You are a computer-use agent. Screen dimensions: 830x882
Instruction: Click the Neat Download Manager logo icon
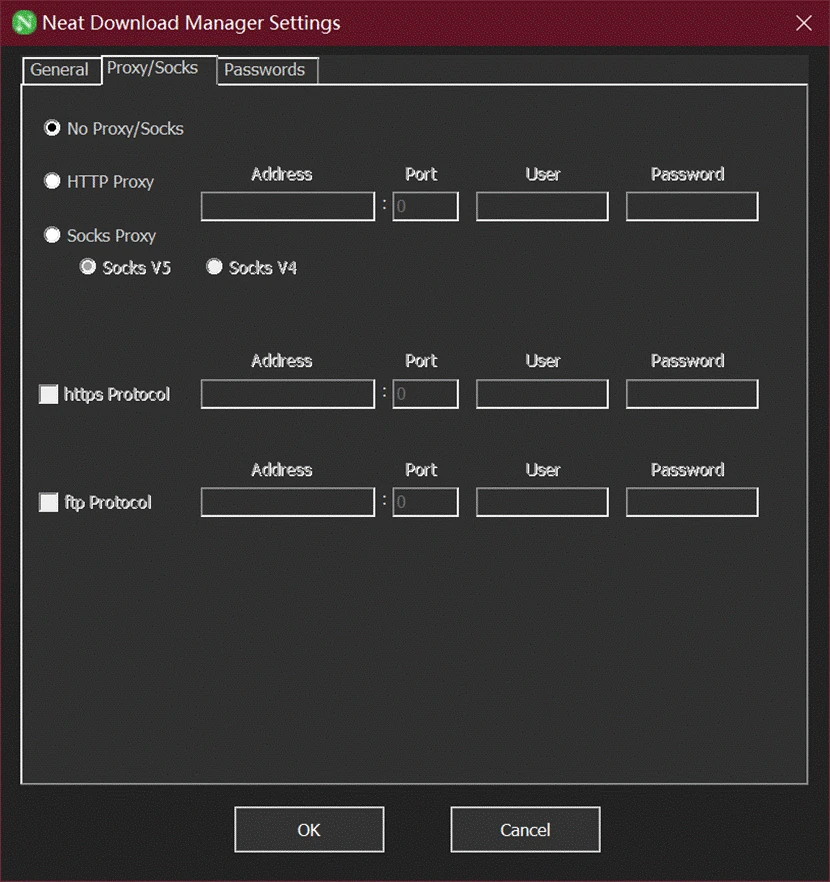[x=24, y=23]
